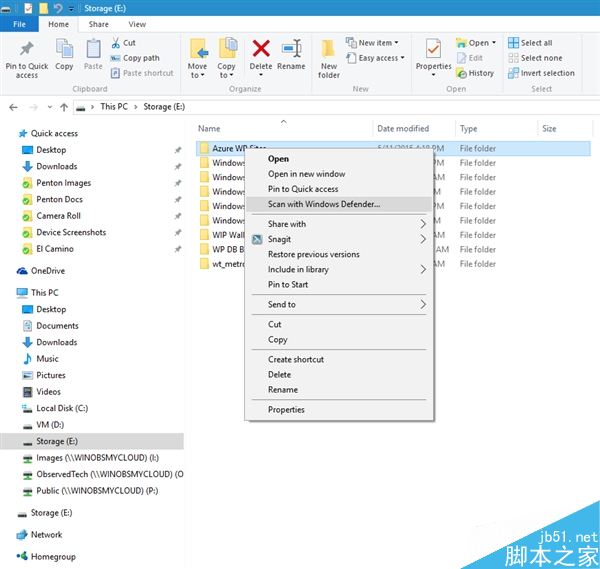This screenshot has height=569, width=600.
Task: Go back with the Back arrow
Action: (13, 107)
